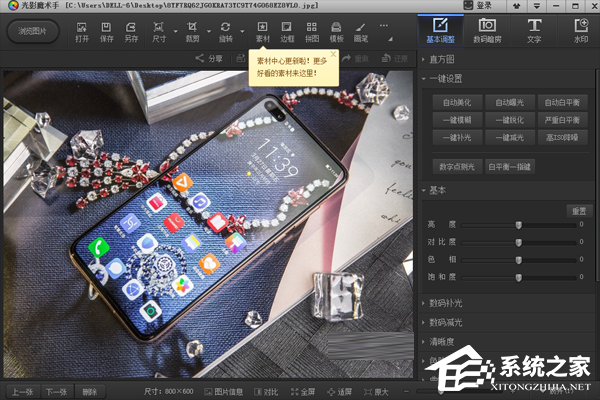Click the 对比度 contrast slider handle
This screenshot has width=600, height=400.
[x=518, y=242]
